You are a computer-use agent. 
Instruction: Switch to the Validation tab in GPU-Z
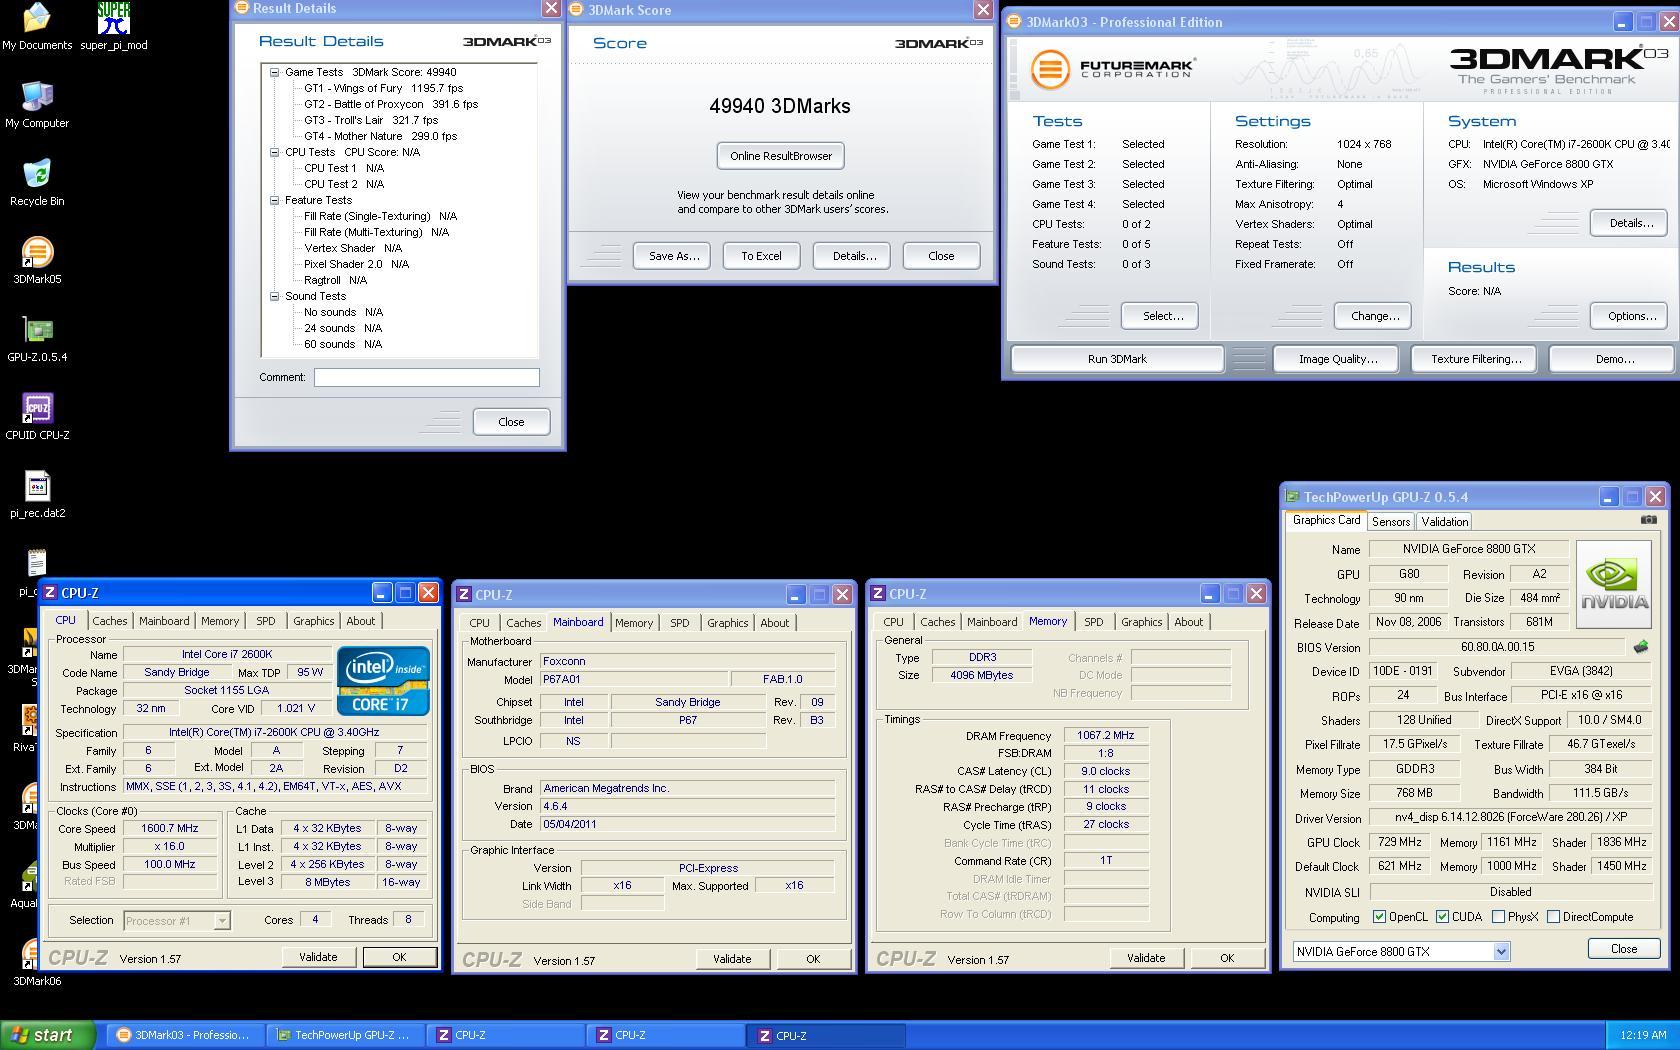pos(1444,522)
